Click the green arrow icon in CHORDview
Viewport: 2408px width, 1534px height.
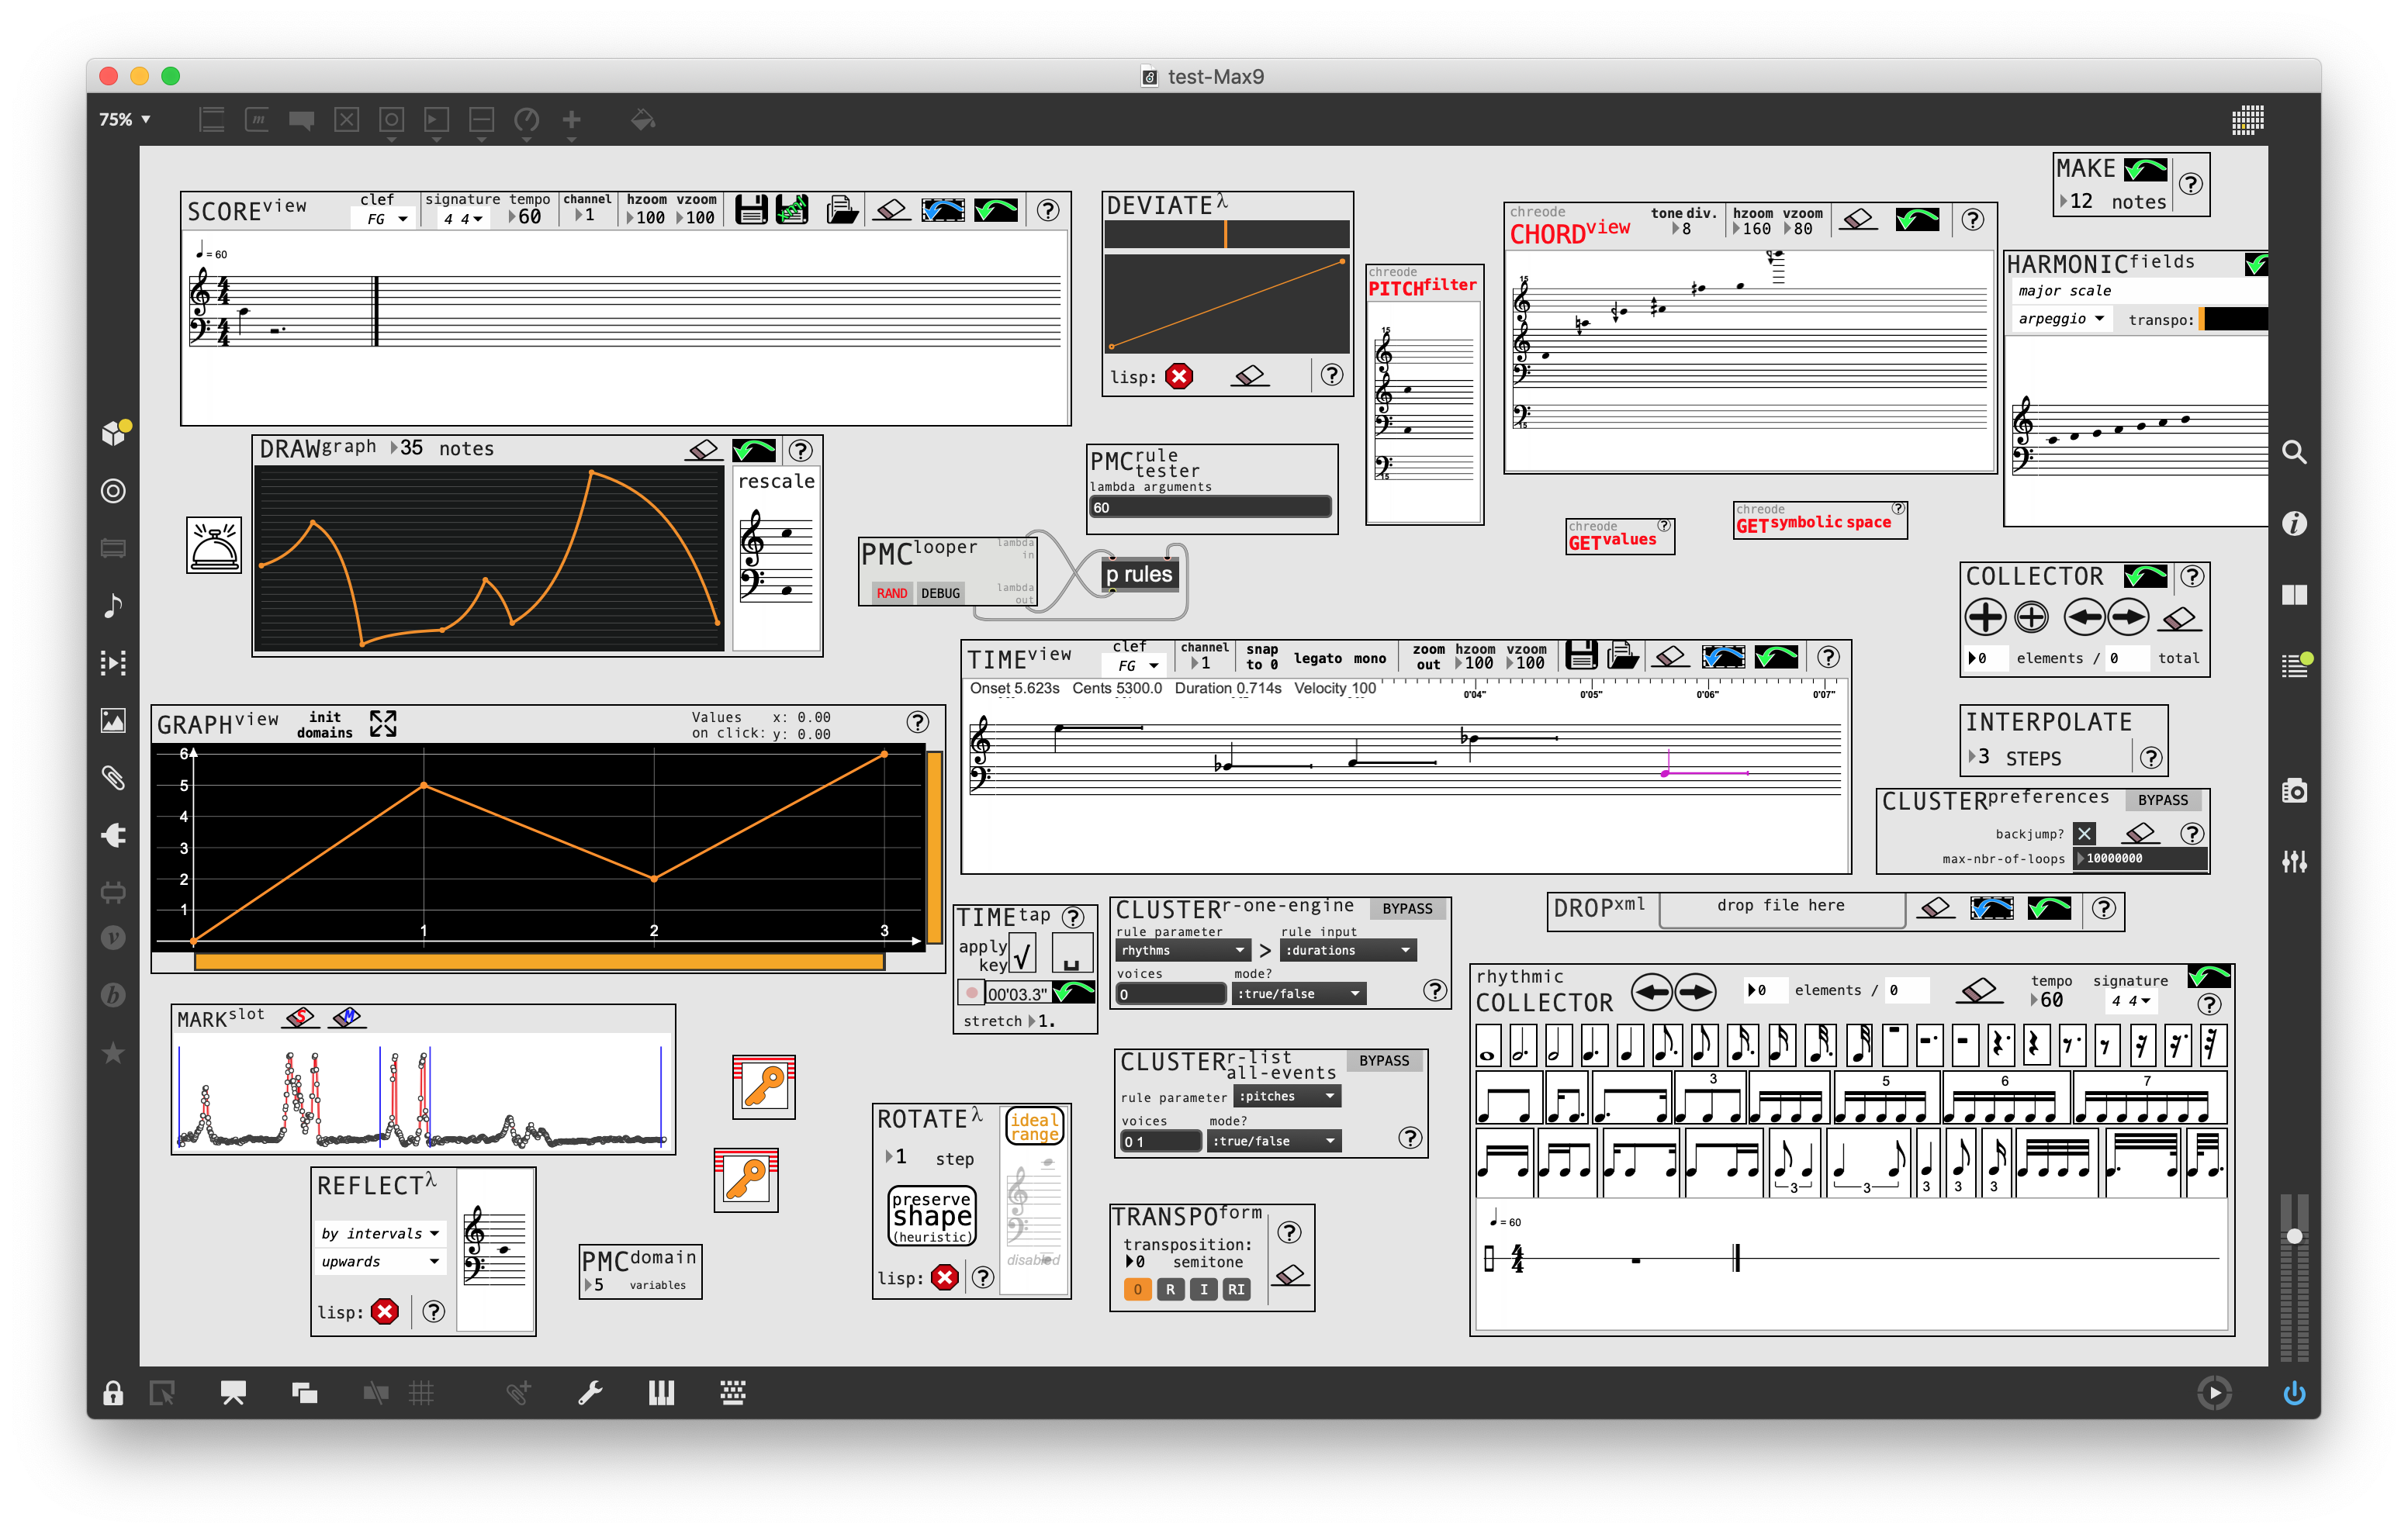click(x=1916, y=219)
